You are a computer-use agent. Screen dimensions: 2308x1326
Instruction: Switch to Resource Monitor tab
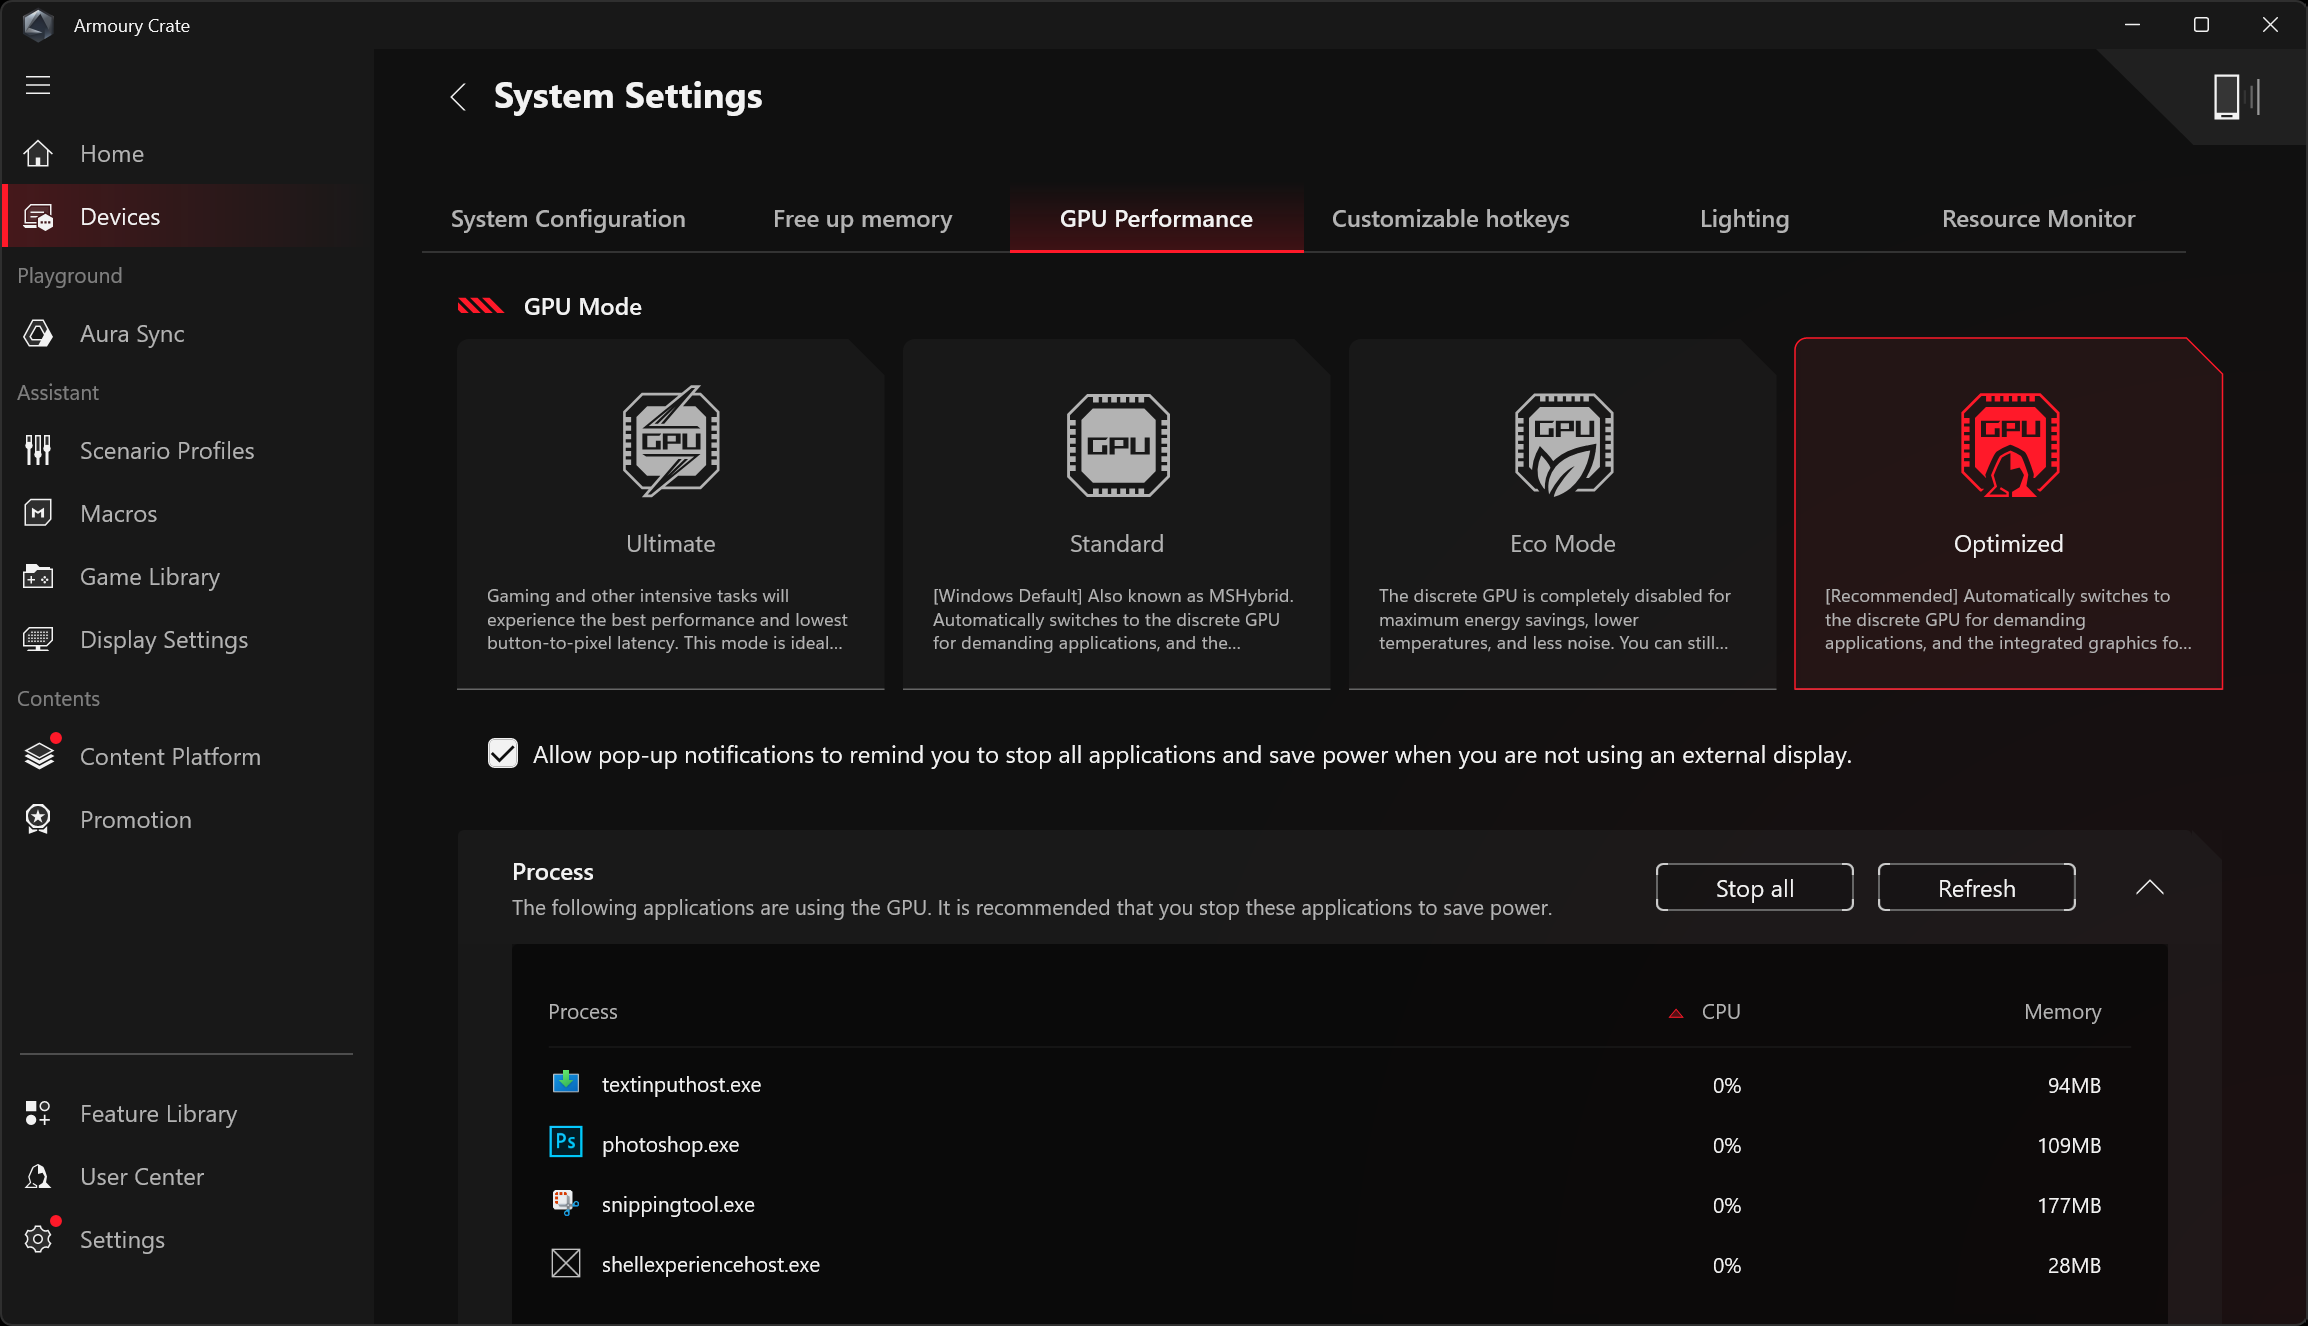tap(2038, 219)
